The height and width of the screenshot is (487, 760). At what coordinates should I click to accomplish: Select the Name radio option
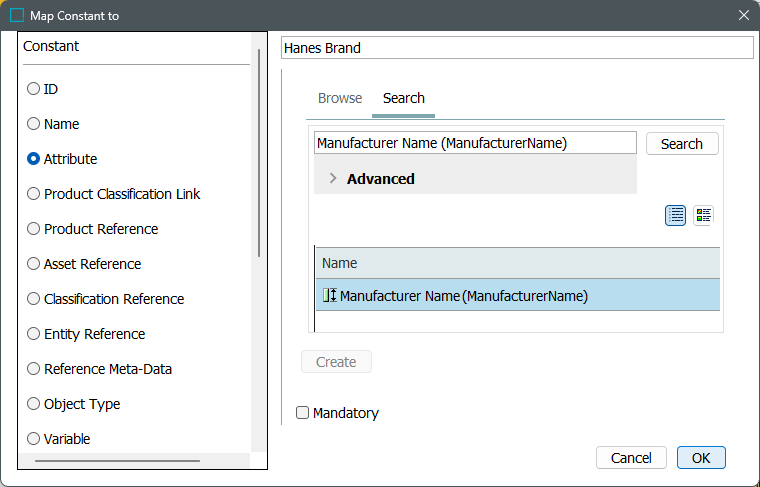pos(33,124)
